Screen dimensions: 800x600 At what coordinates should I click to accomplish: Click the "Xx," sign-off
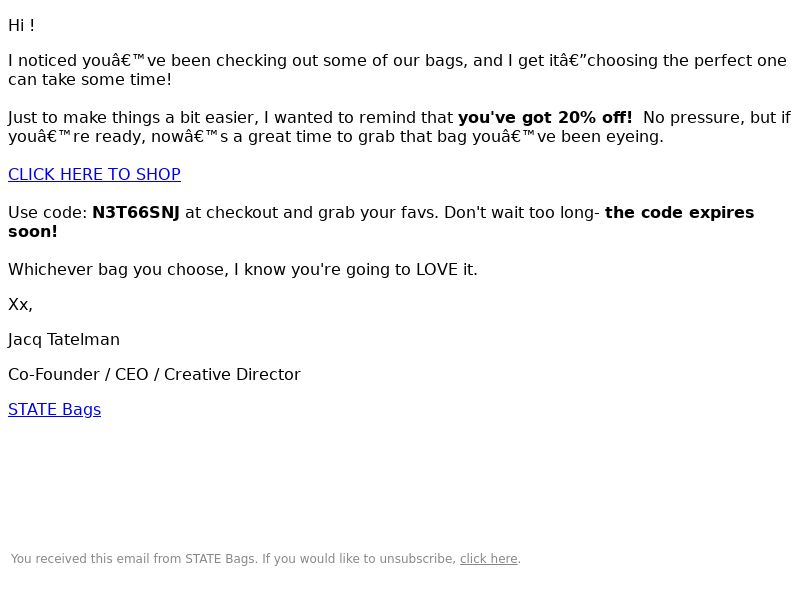20,305
